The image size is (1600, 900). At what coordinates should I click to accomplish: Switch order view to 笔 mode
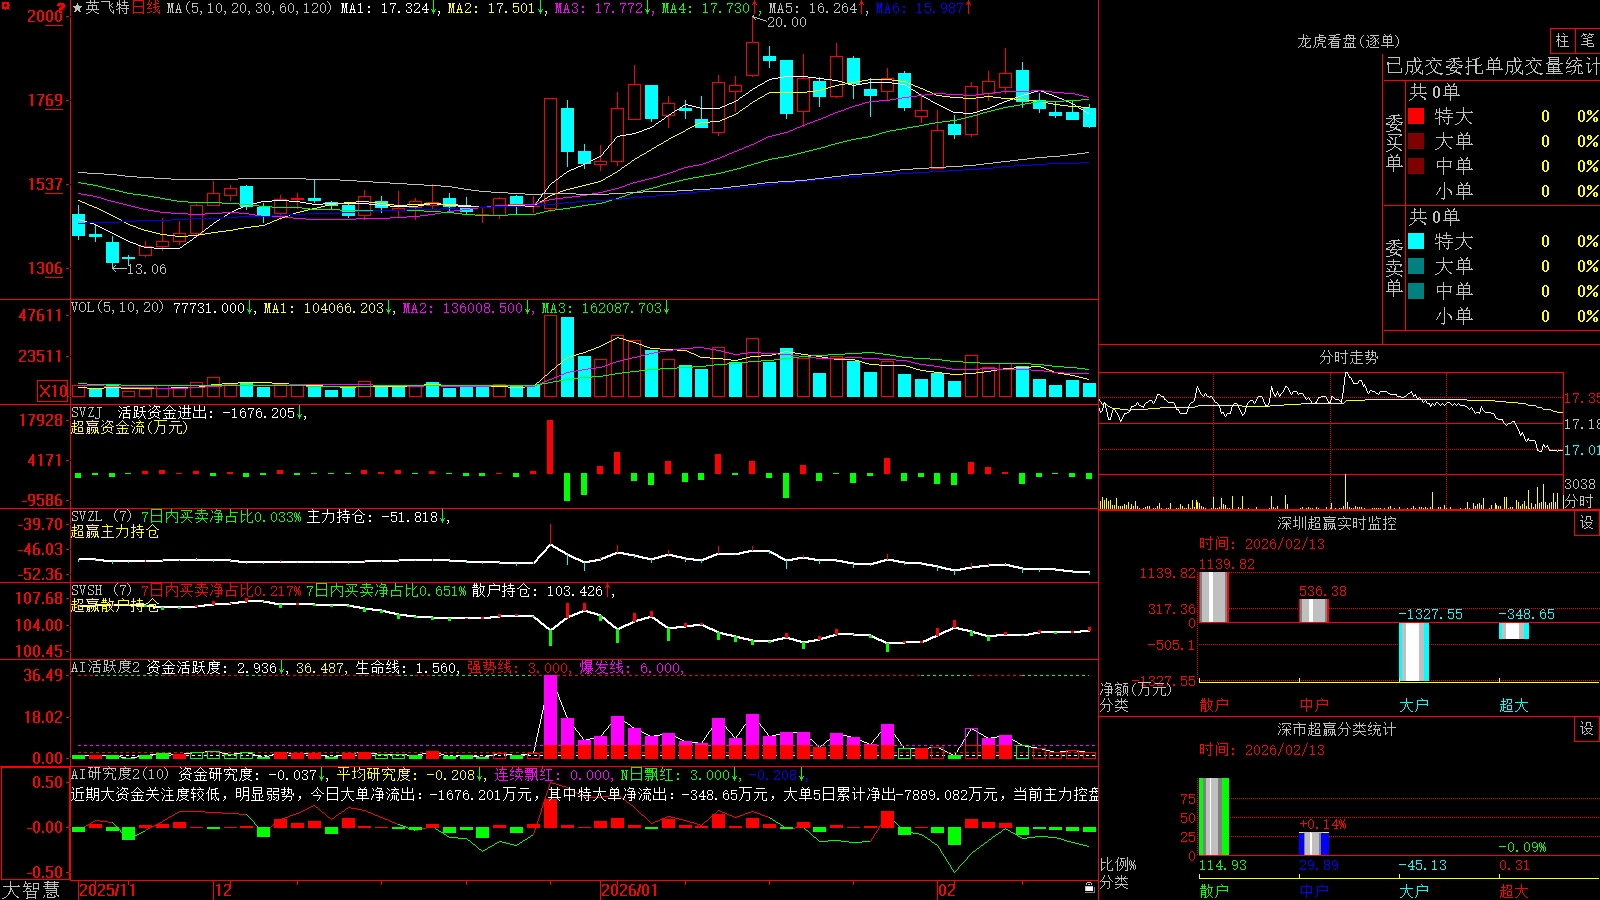(x=1587, y=41)
